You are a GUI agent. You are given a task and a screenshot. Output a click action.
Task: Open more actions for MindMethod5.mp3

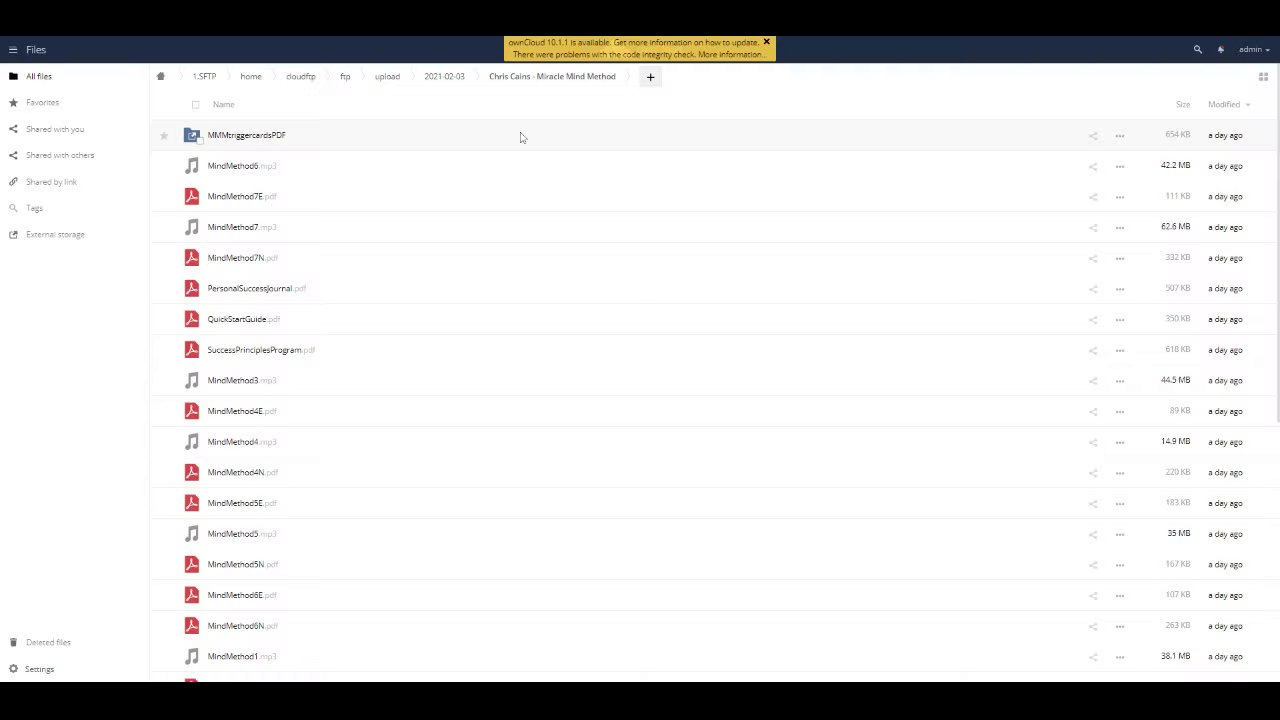point(1120,534)
